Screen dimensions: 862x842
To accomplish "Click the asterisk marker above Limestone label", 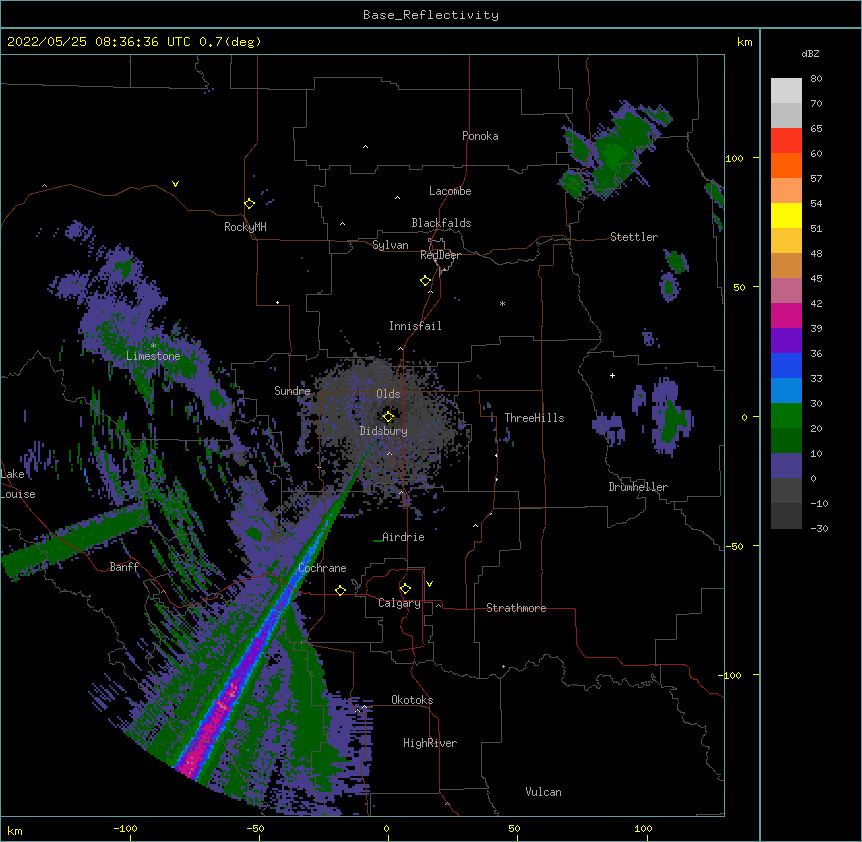I will click(153, 345).
